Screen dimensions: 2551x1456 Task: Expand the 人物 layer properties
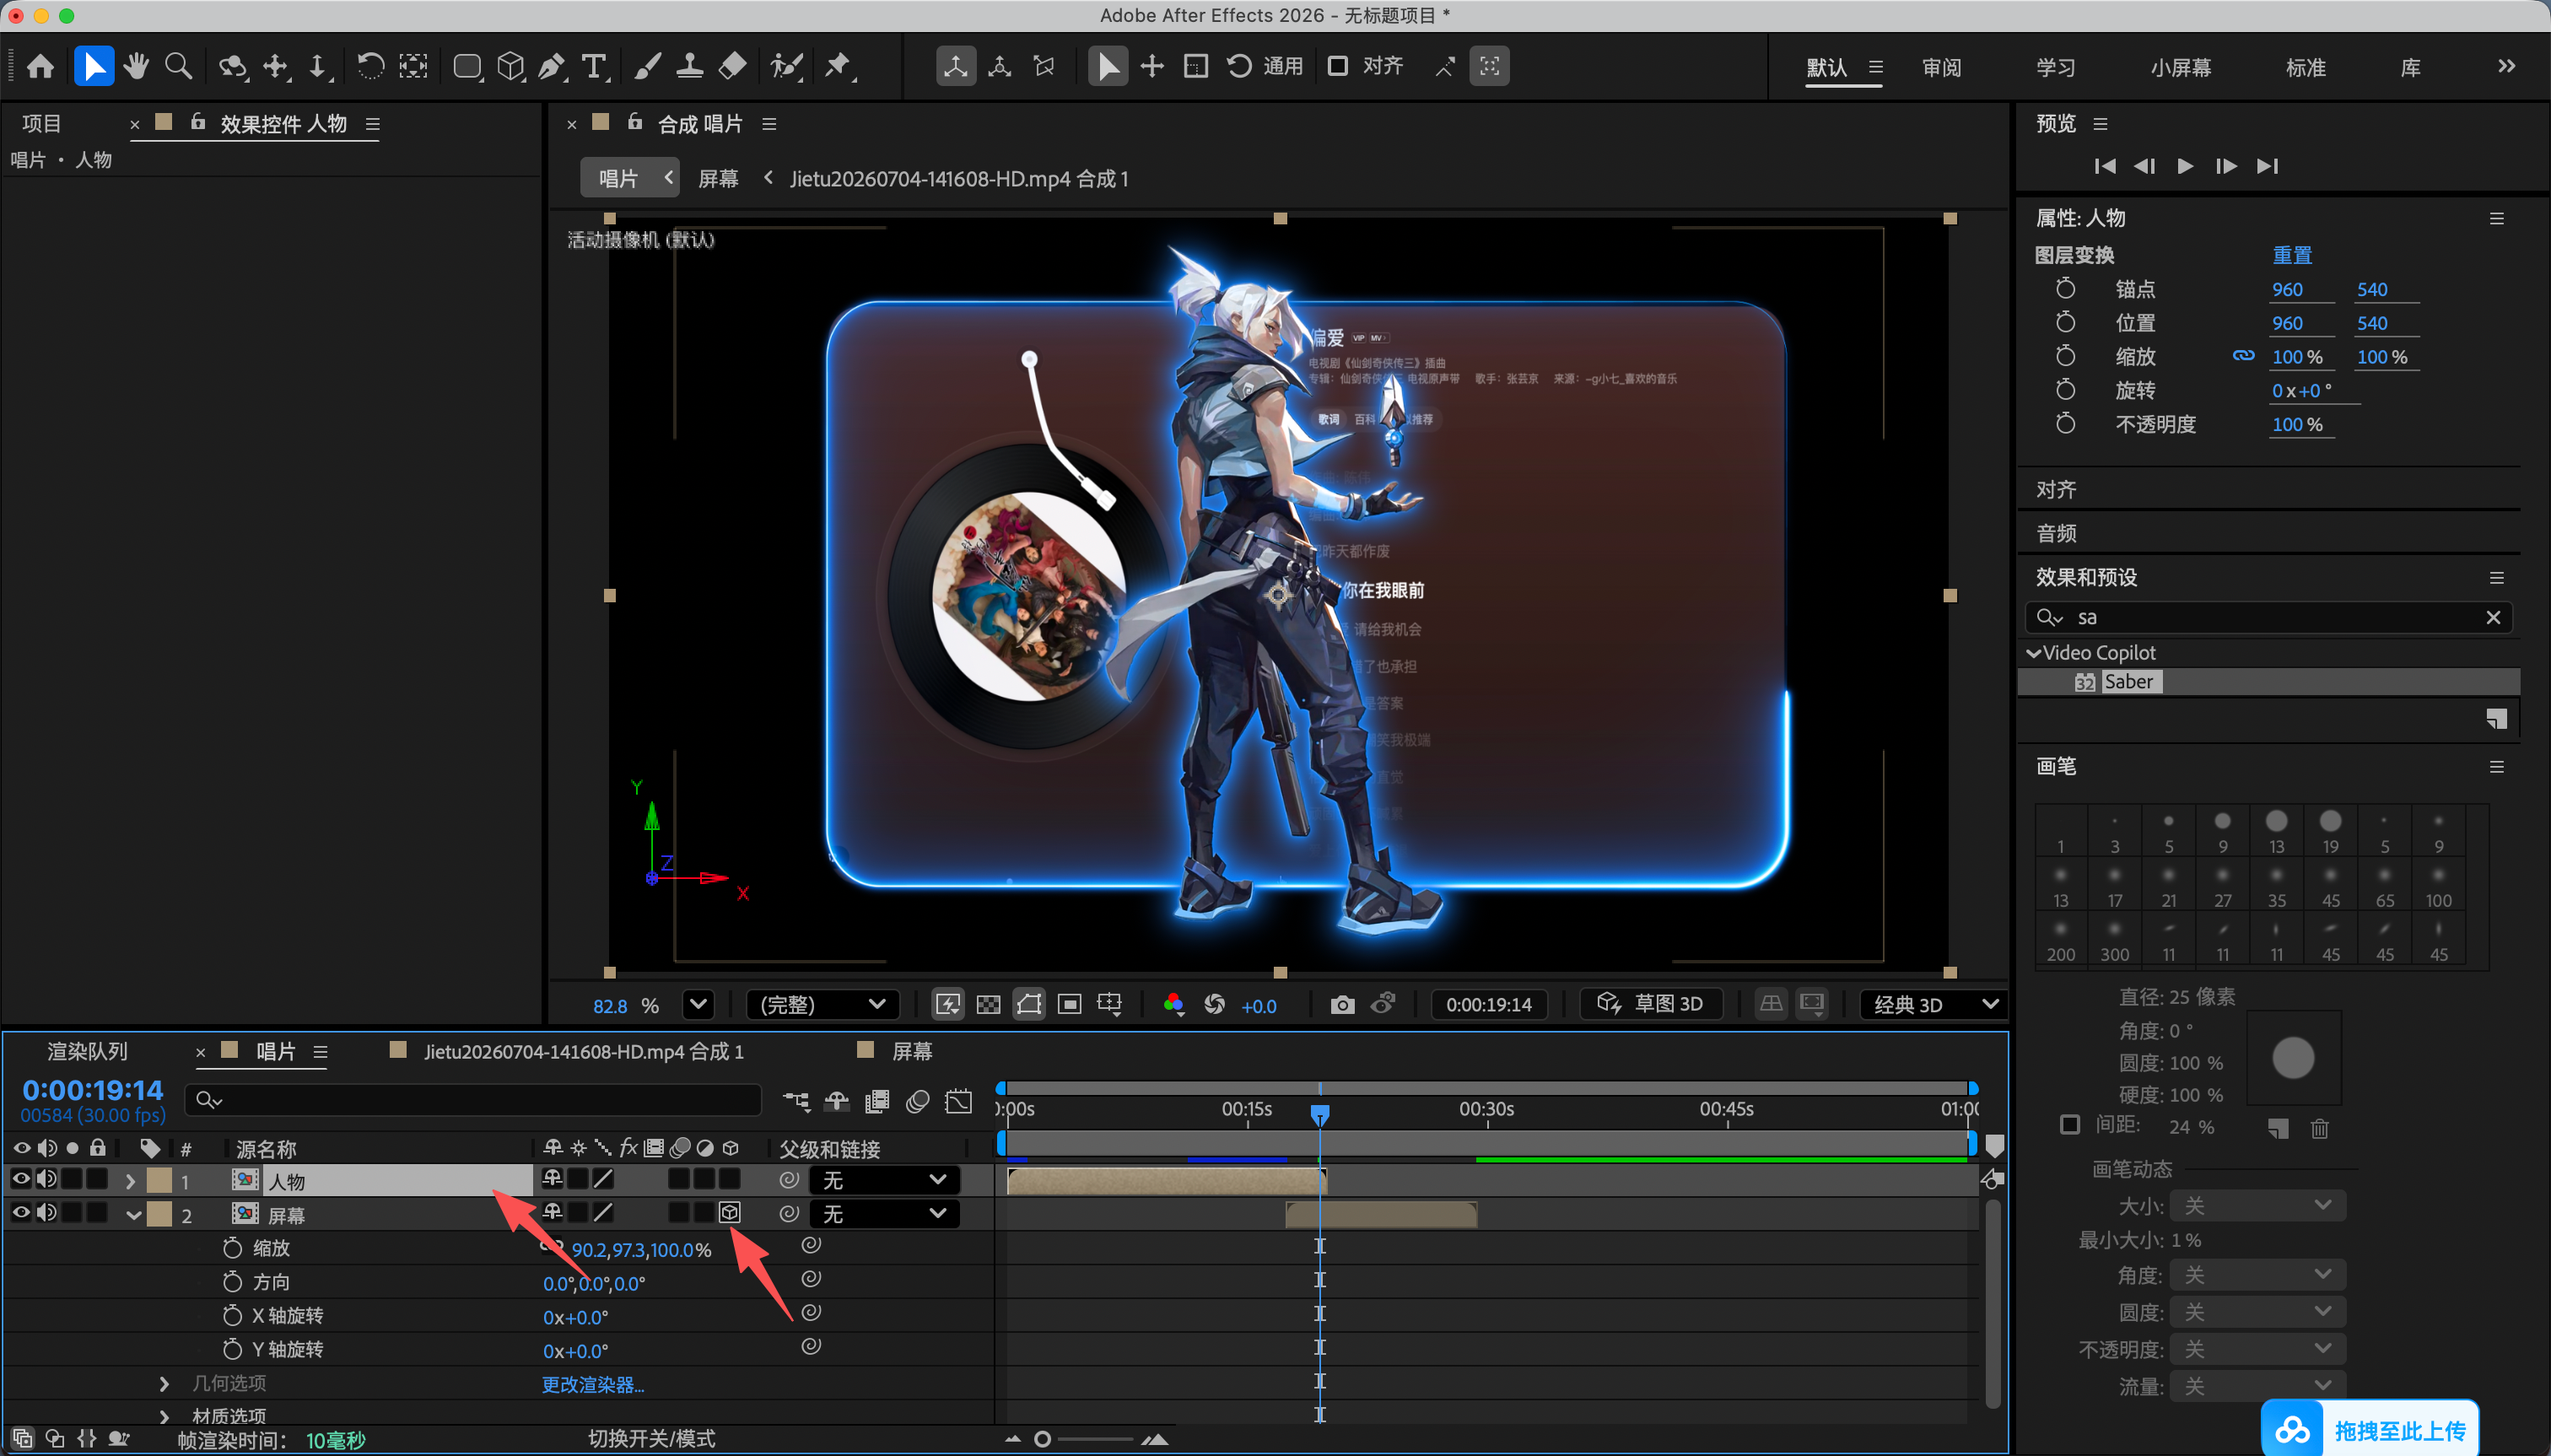130,1181
